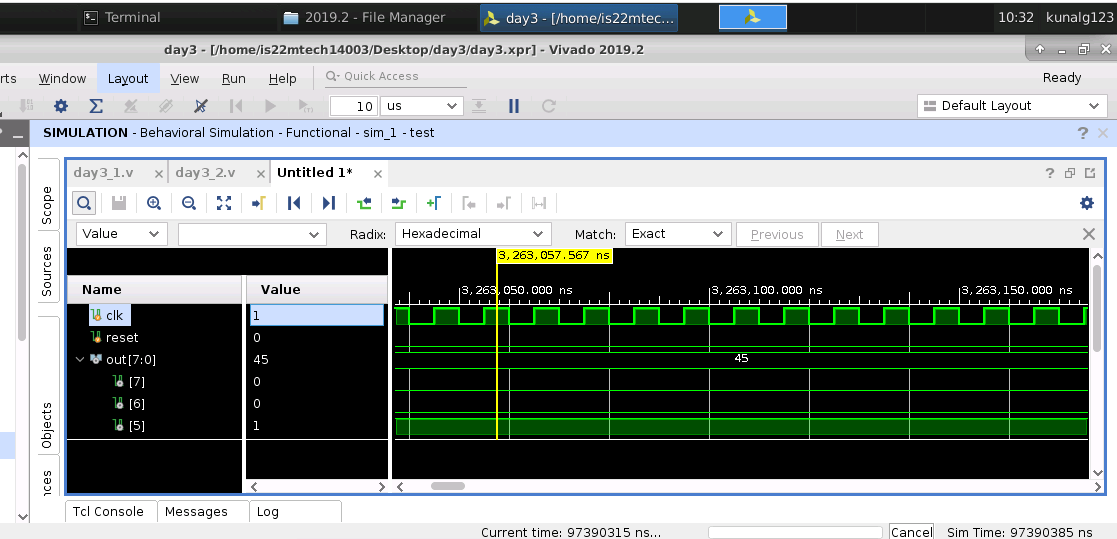Open the empty search value combo box

252,234
